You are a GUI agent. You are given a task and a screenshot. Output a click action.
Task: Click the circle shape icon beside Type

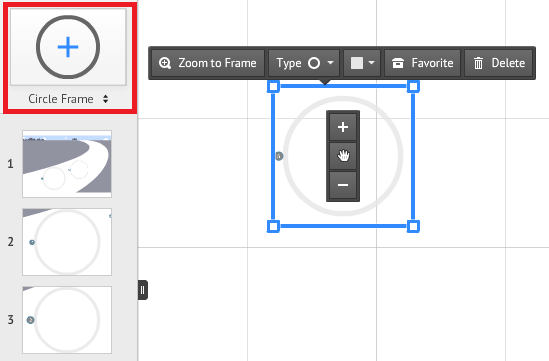[314, 63]
